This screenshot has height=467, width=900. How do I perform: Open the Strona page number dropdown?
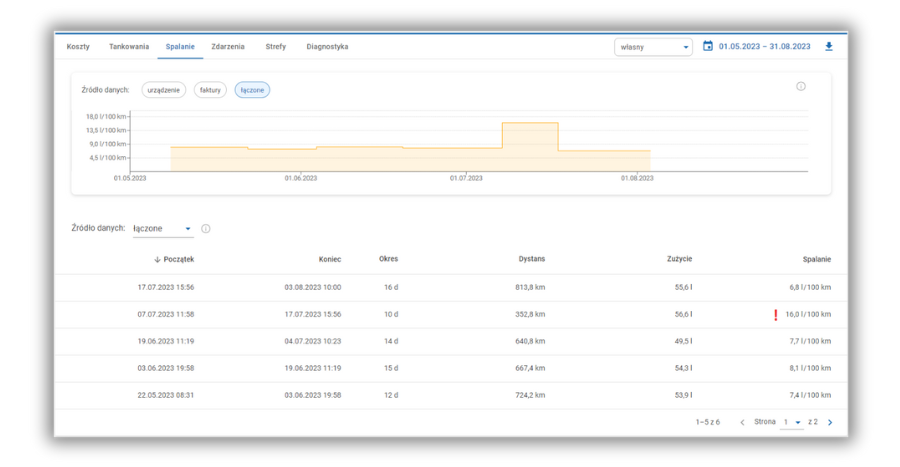pyautogui.click(x=792, y=423)
